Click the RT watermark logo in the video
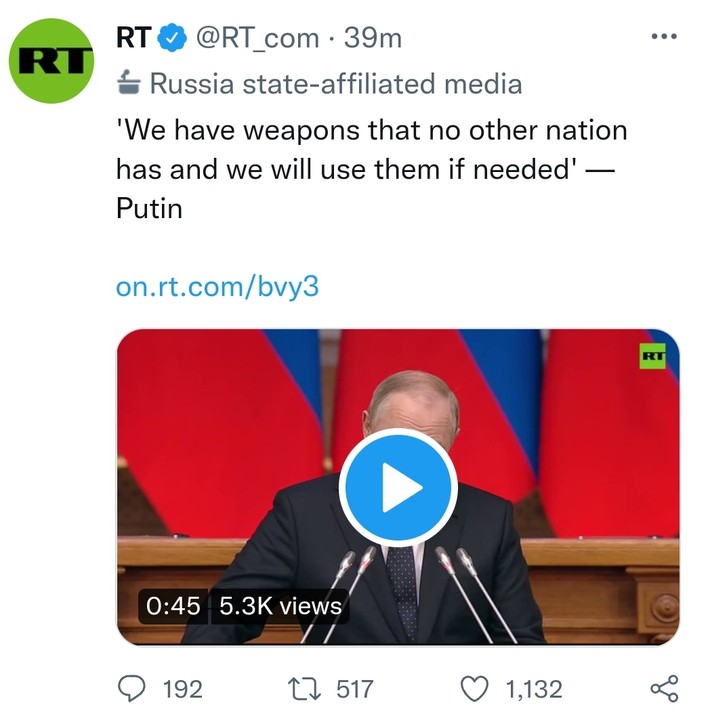 coord(652,355)
